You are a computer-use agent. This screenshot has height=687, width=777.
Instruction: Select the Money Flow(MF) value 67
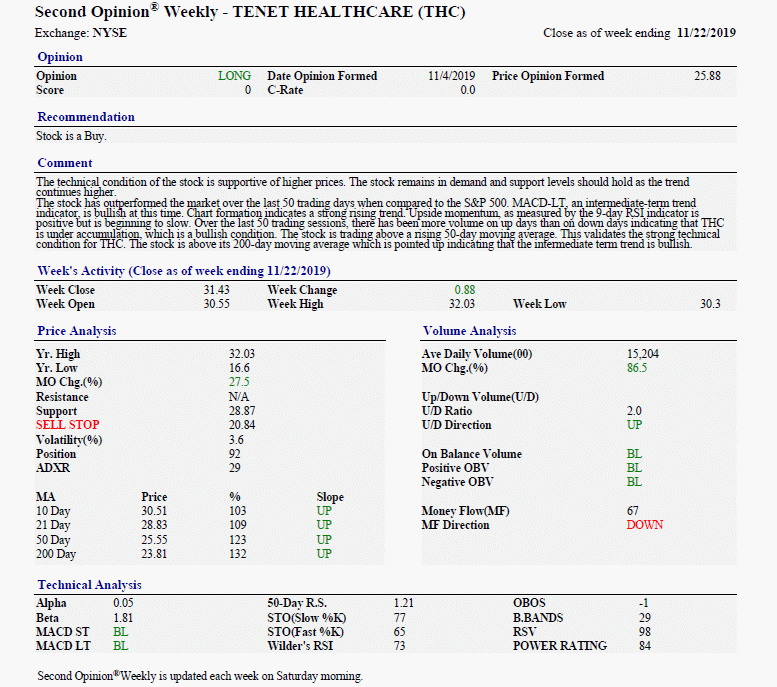coord(633,511)
